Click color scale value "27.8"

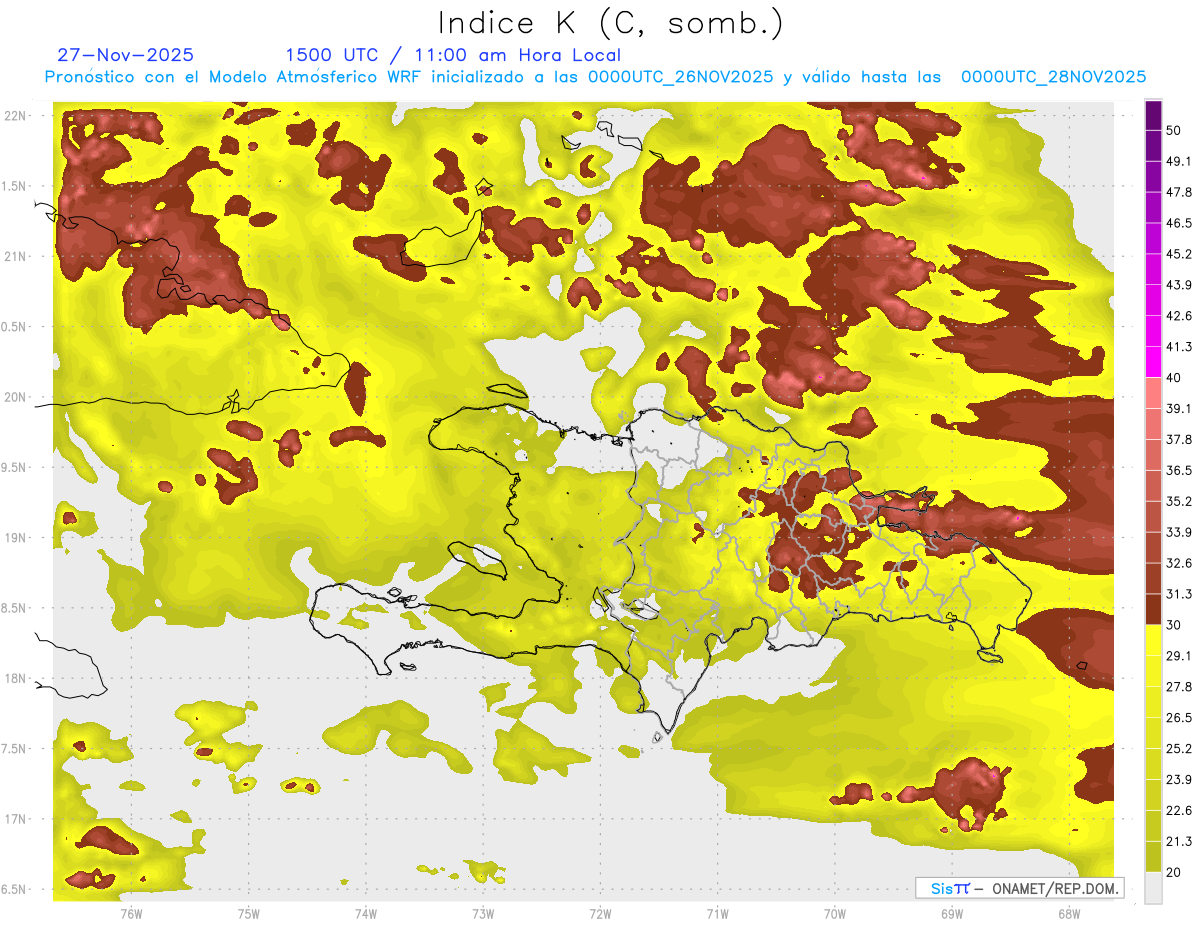click(1178, 687)
